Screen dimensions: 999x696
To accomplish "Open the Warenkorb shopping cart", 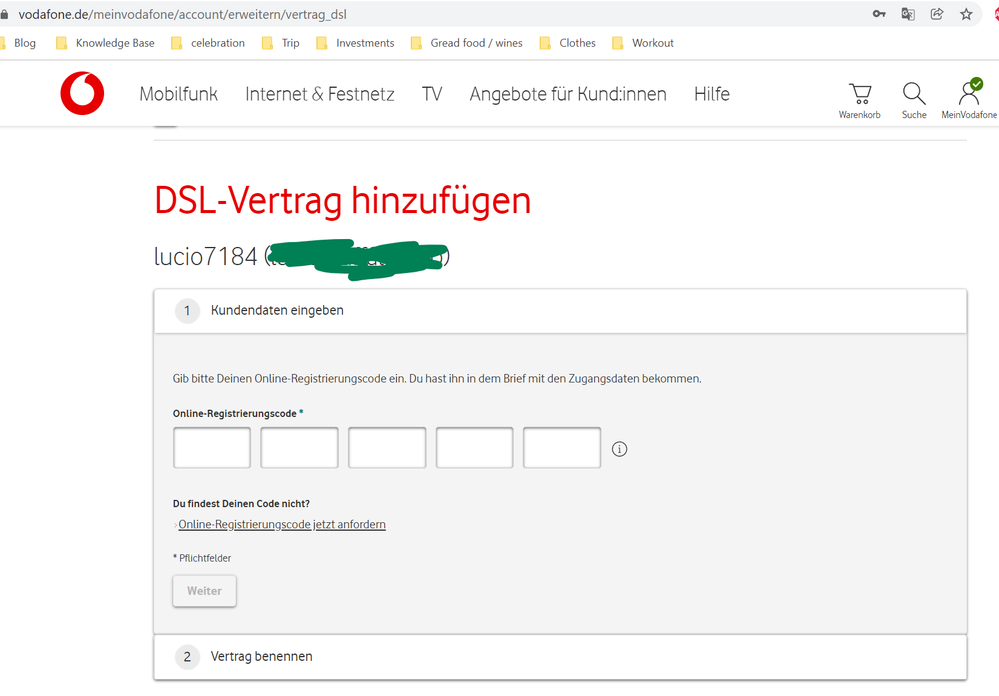I will (859, 101).
